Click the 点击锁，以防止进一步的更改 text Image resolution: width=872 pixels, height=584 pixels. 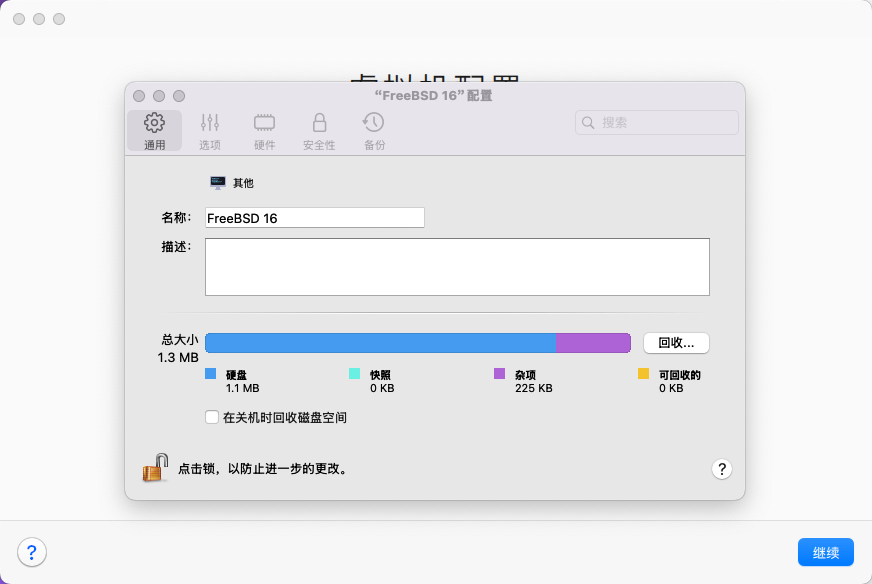pyautogui.click(x=264, y=469)
